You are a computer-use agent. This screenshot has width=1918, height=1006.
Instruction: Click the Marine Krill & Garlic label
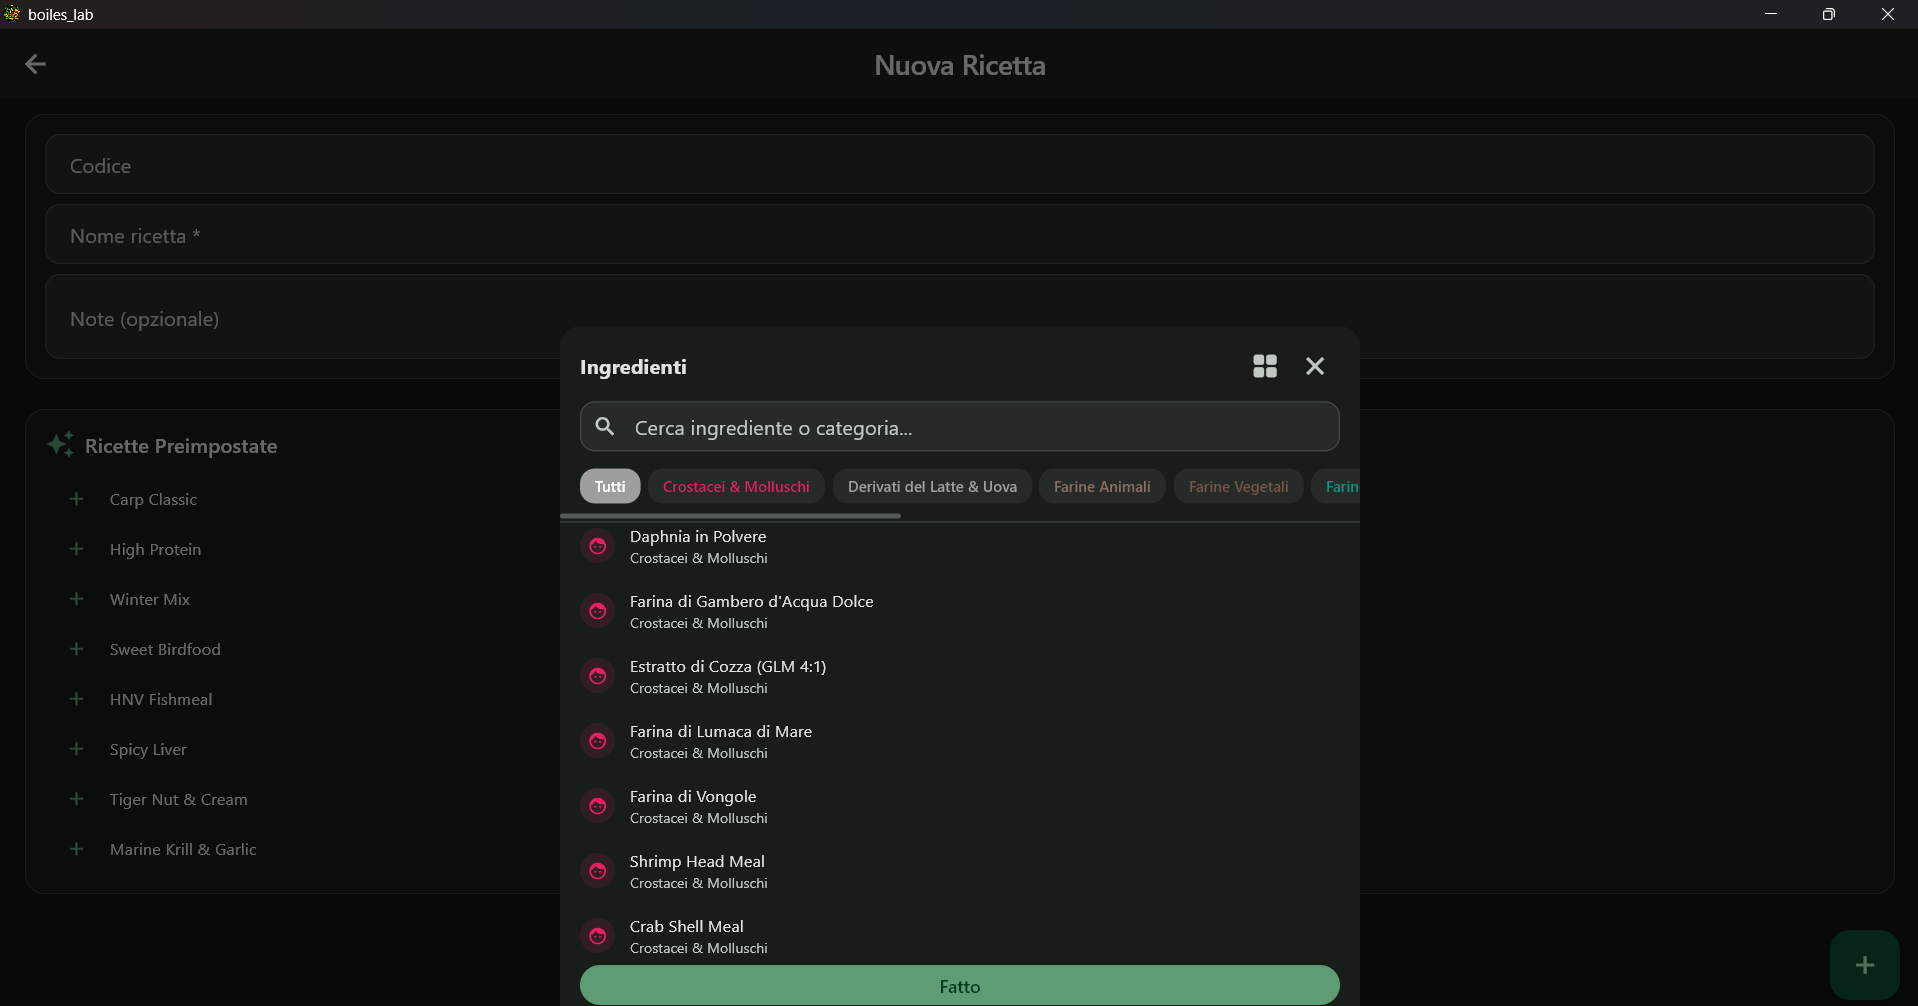click(x=183, y=849)
